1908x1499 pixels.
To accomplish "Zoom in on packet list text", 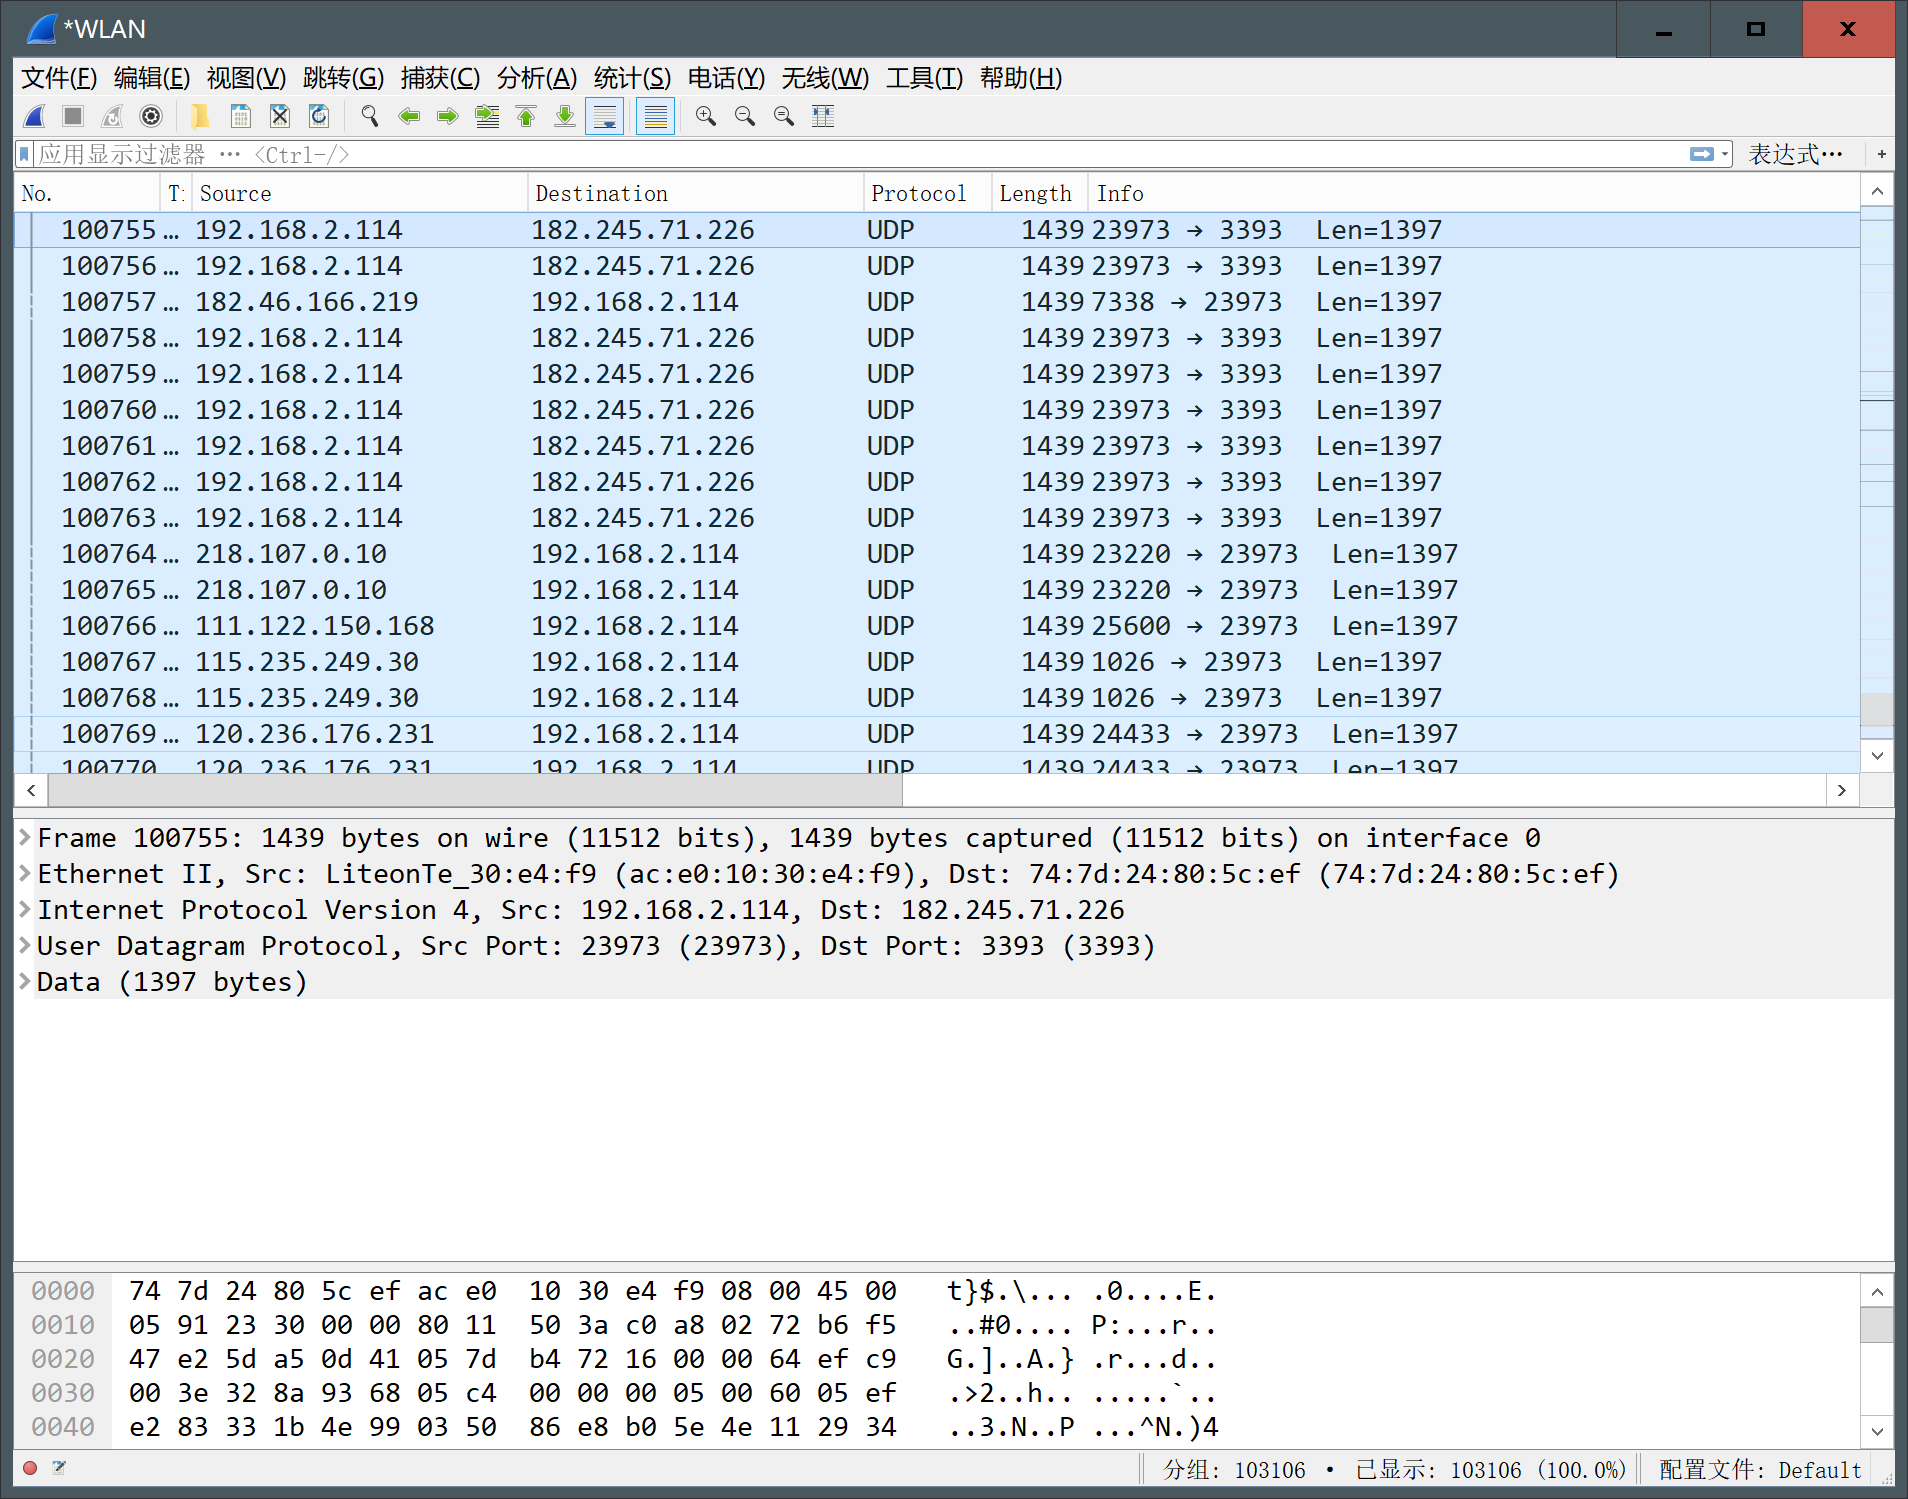I will tap(706, 117).
